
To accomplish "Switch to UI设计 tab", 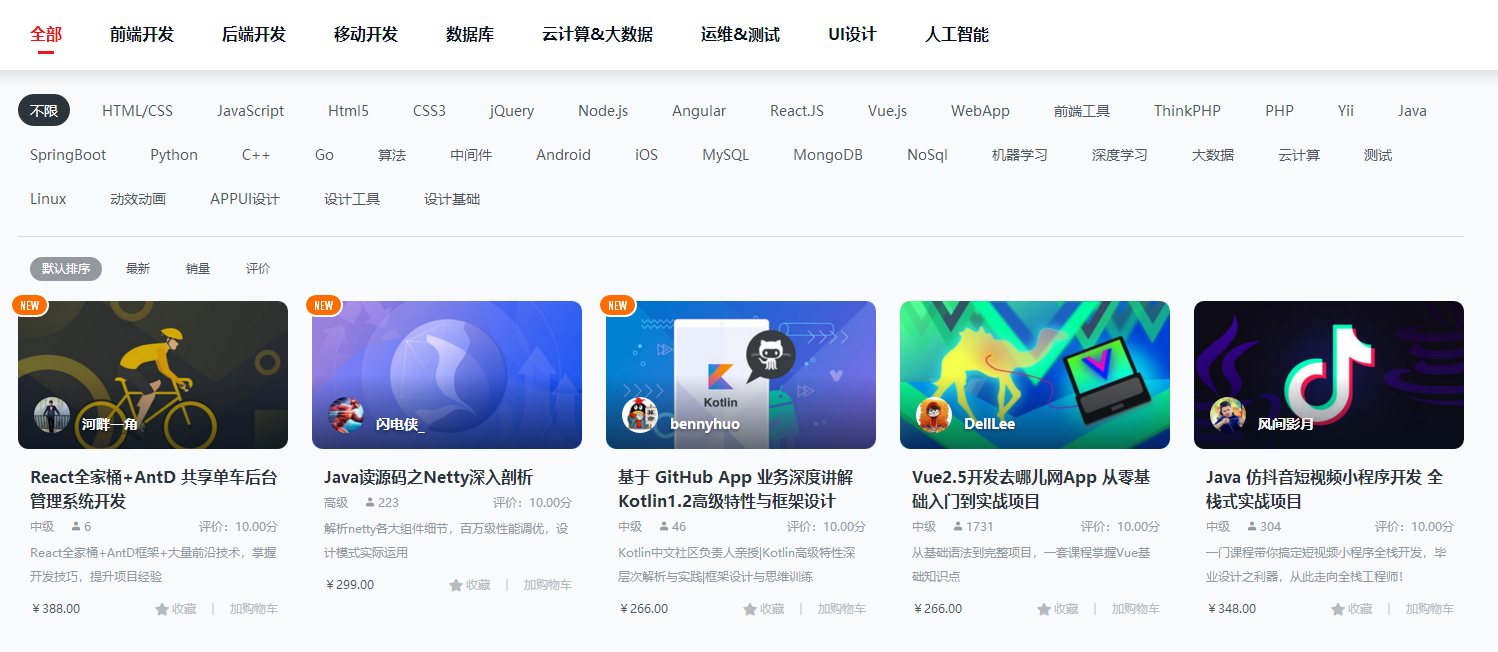I will 852,35.
